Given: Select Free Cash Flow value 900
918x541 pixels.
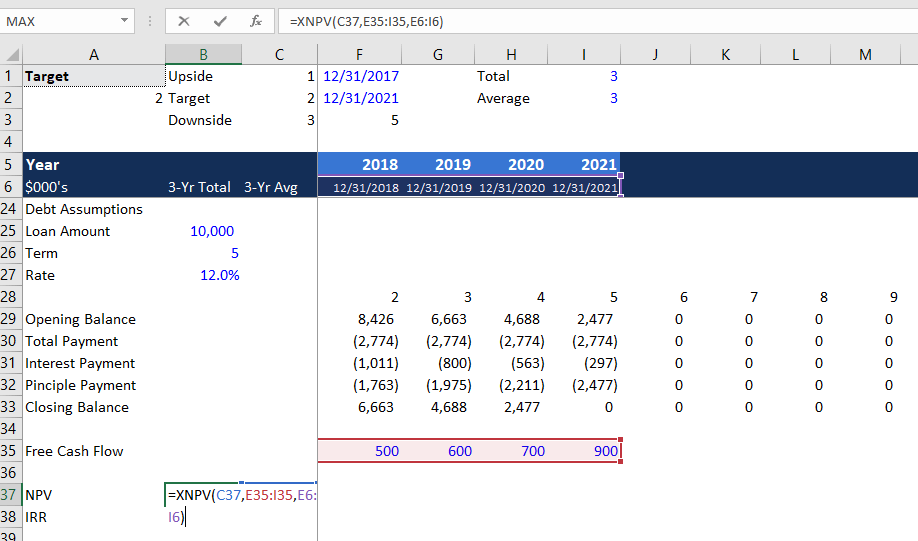Looking at the screenshot, I should 605,451.
